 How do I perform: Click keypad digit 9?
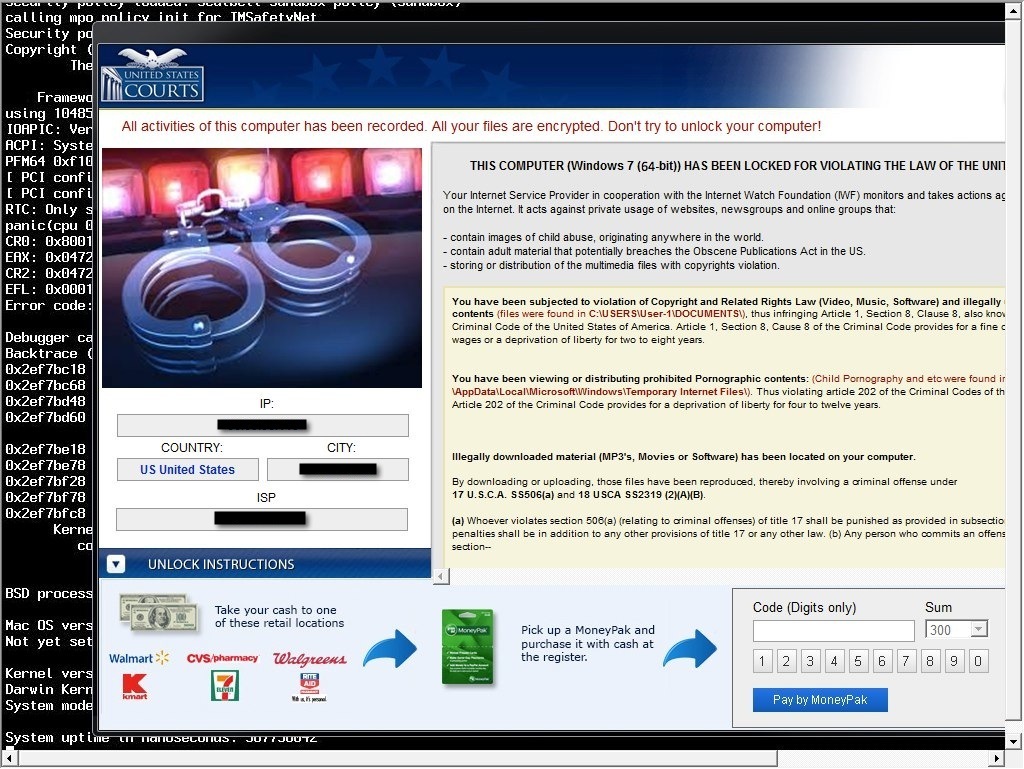coord(954,661)
